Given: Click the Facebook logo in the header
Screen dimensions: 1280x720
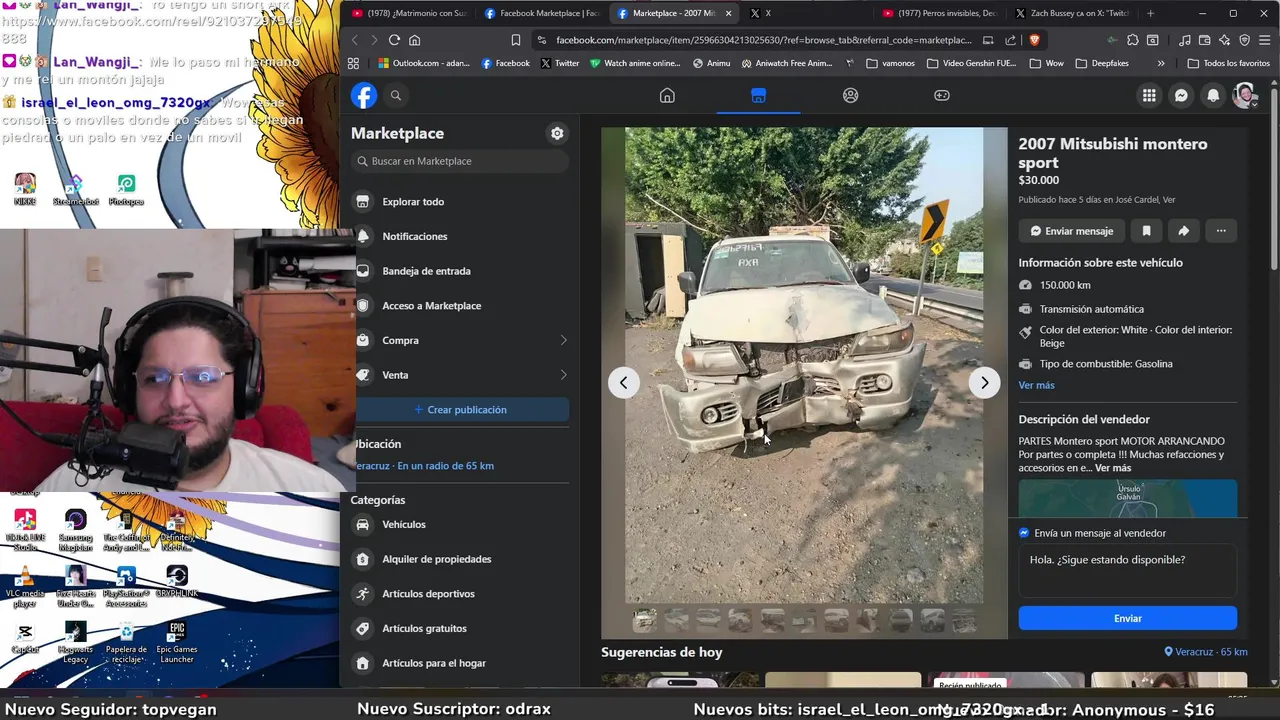Looking at the screenshot, I should point(364,95).
